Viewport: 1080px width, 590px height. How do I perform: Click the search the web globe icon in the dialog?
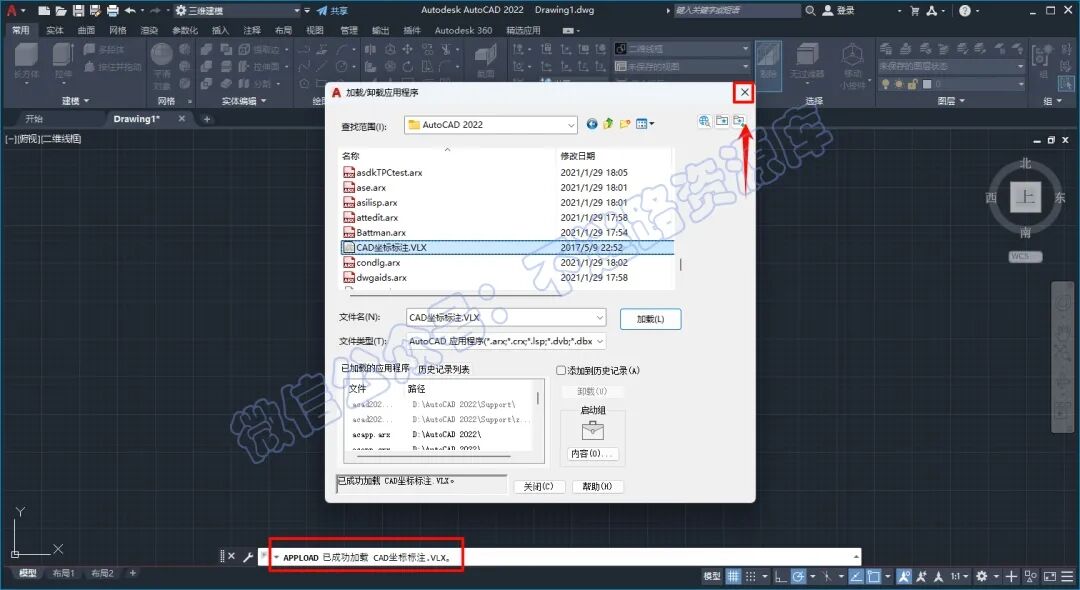coord(704,121)
